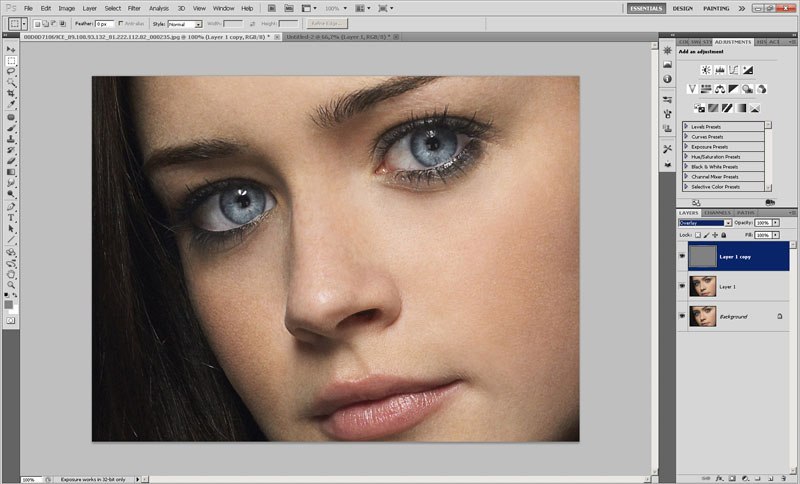
Task: Open the Style dropdown set to Normal
Action: pos(184,23)
